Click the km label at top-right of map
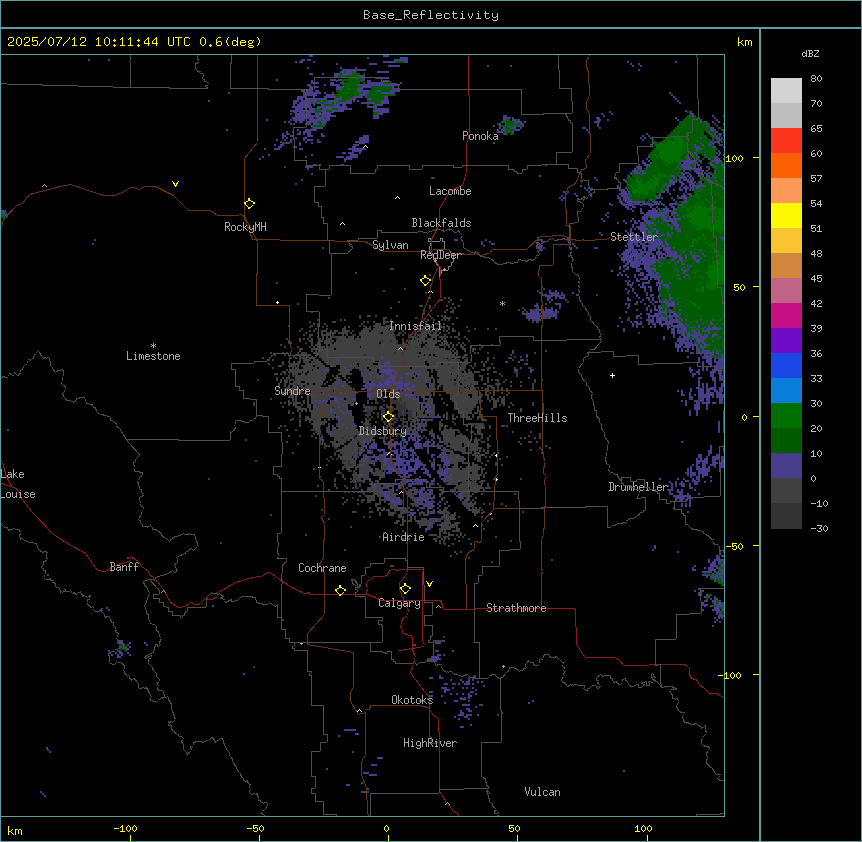 click(744, 42)
